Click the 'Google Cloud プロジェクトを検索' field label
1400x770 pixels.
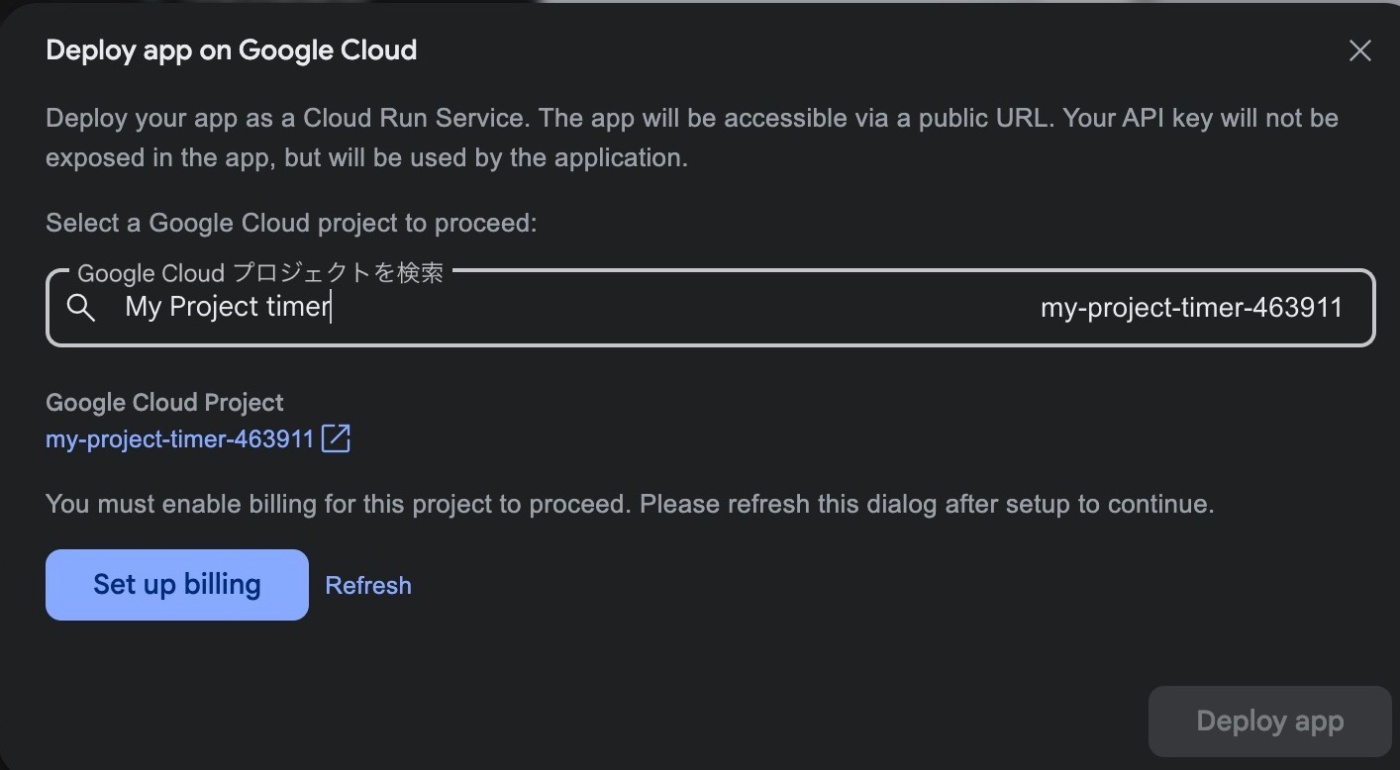260,273
